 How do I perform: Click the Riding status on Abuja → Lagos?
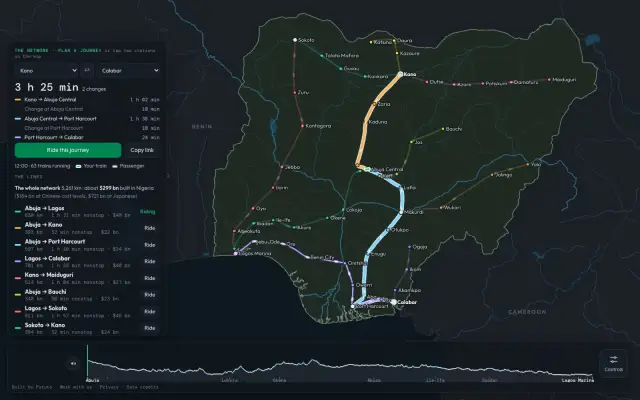click(x=147, y=211)
